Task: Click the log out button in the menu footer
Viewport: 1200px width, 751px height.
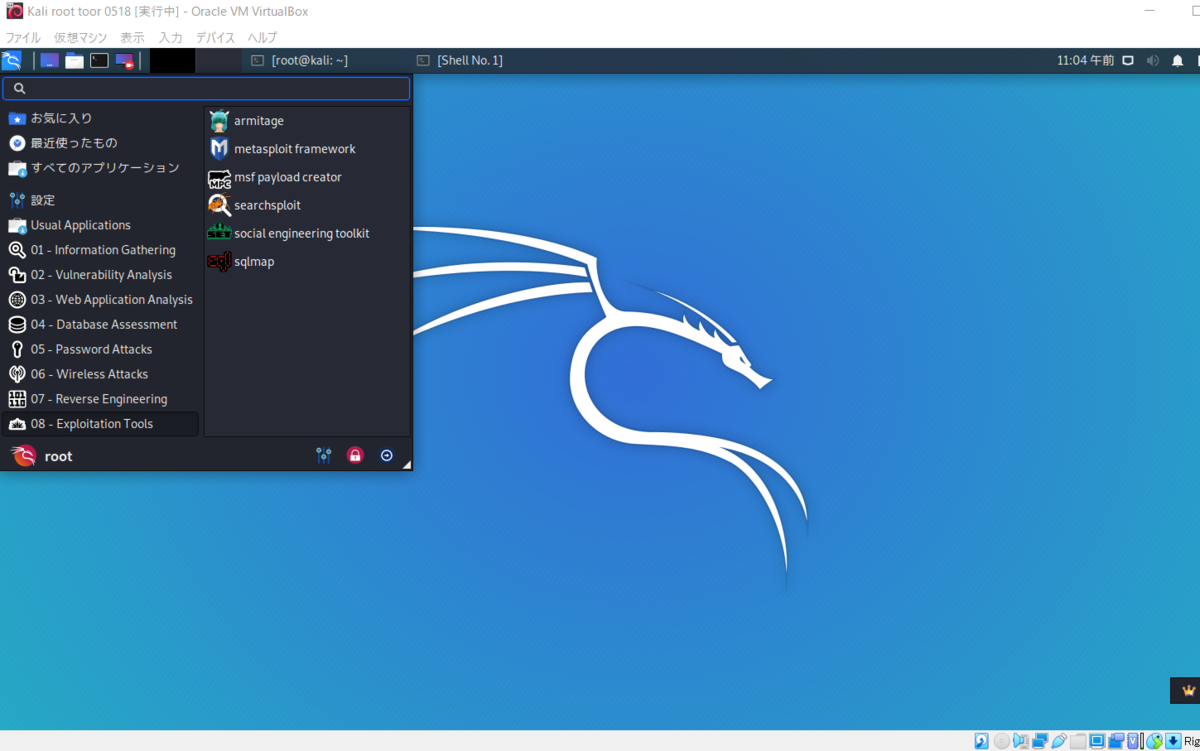Action: tap(387, 456)
